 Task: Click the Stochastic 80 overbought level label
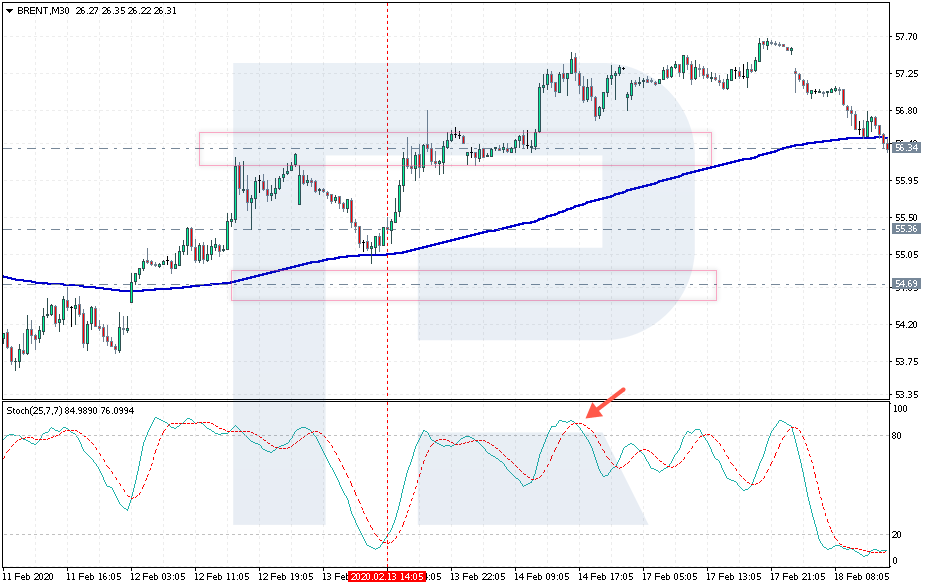897,436
